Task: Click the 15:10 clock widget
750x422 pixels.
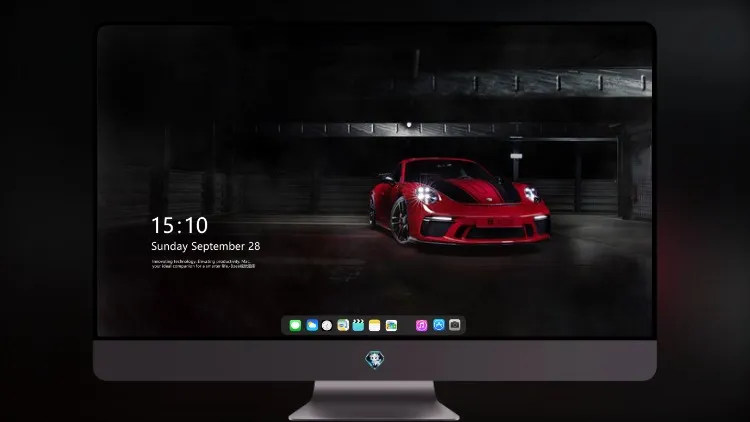Action: pos(179,225)
